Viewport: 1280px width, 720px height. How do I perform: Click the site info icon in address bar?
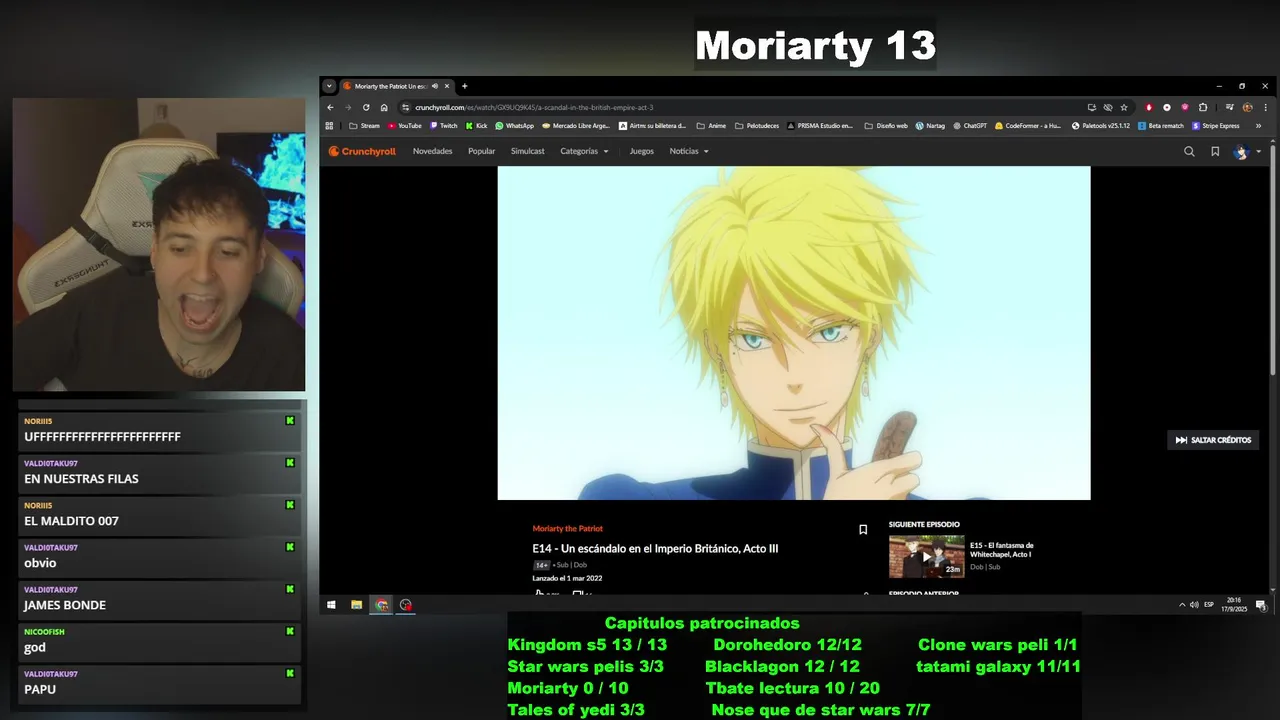coord(405,107)
